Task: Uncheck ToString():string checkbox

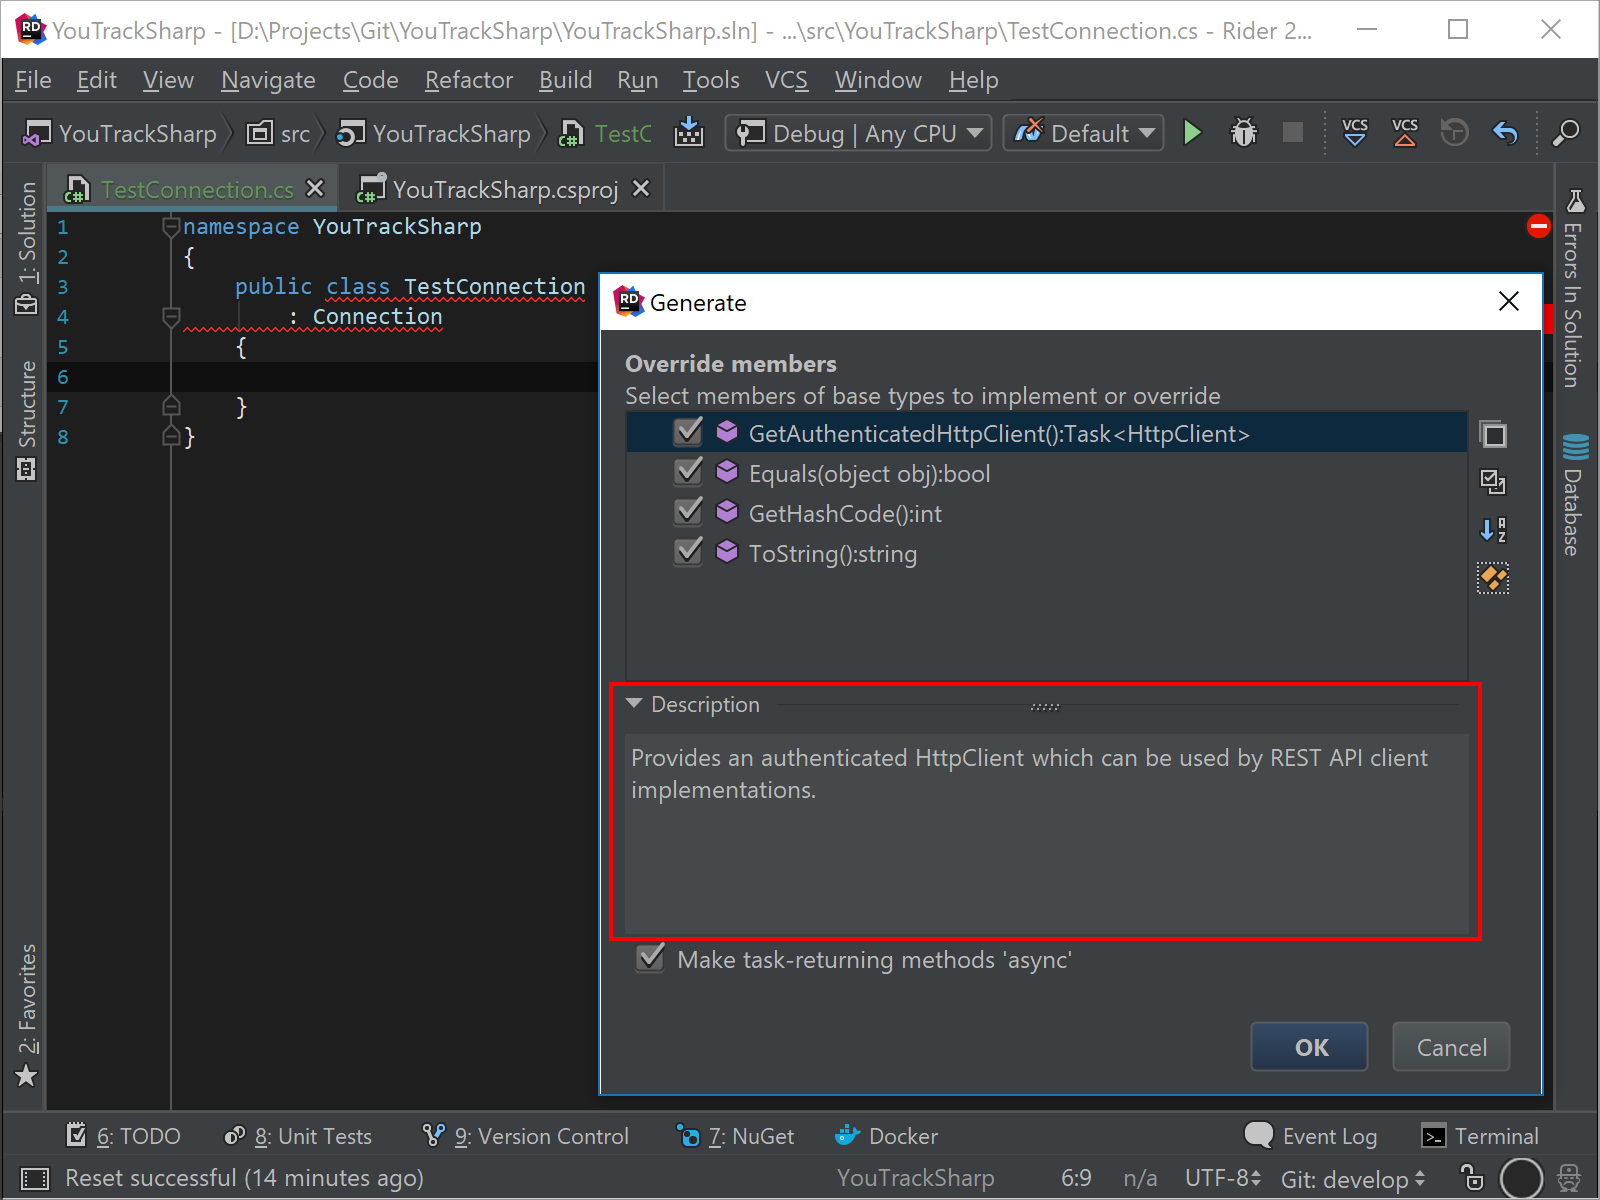Action: point(689,552)
